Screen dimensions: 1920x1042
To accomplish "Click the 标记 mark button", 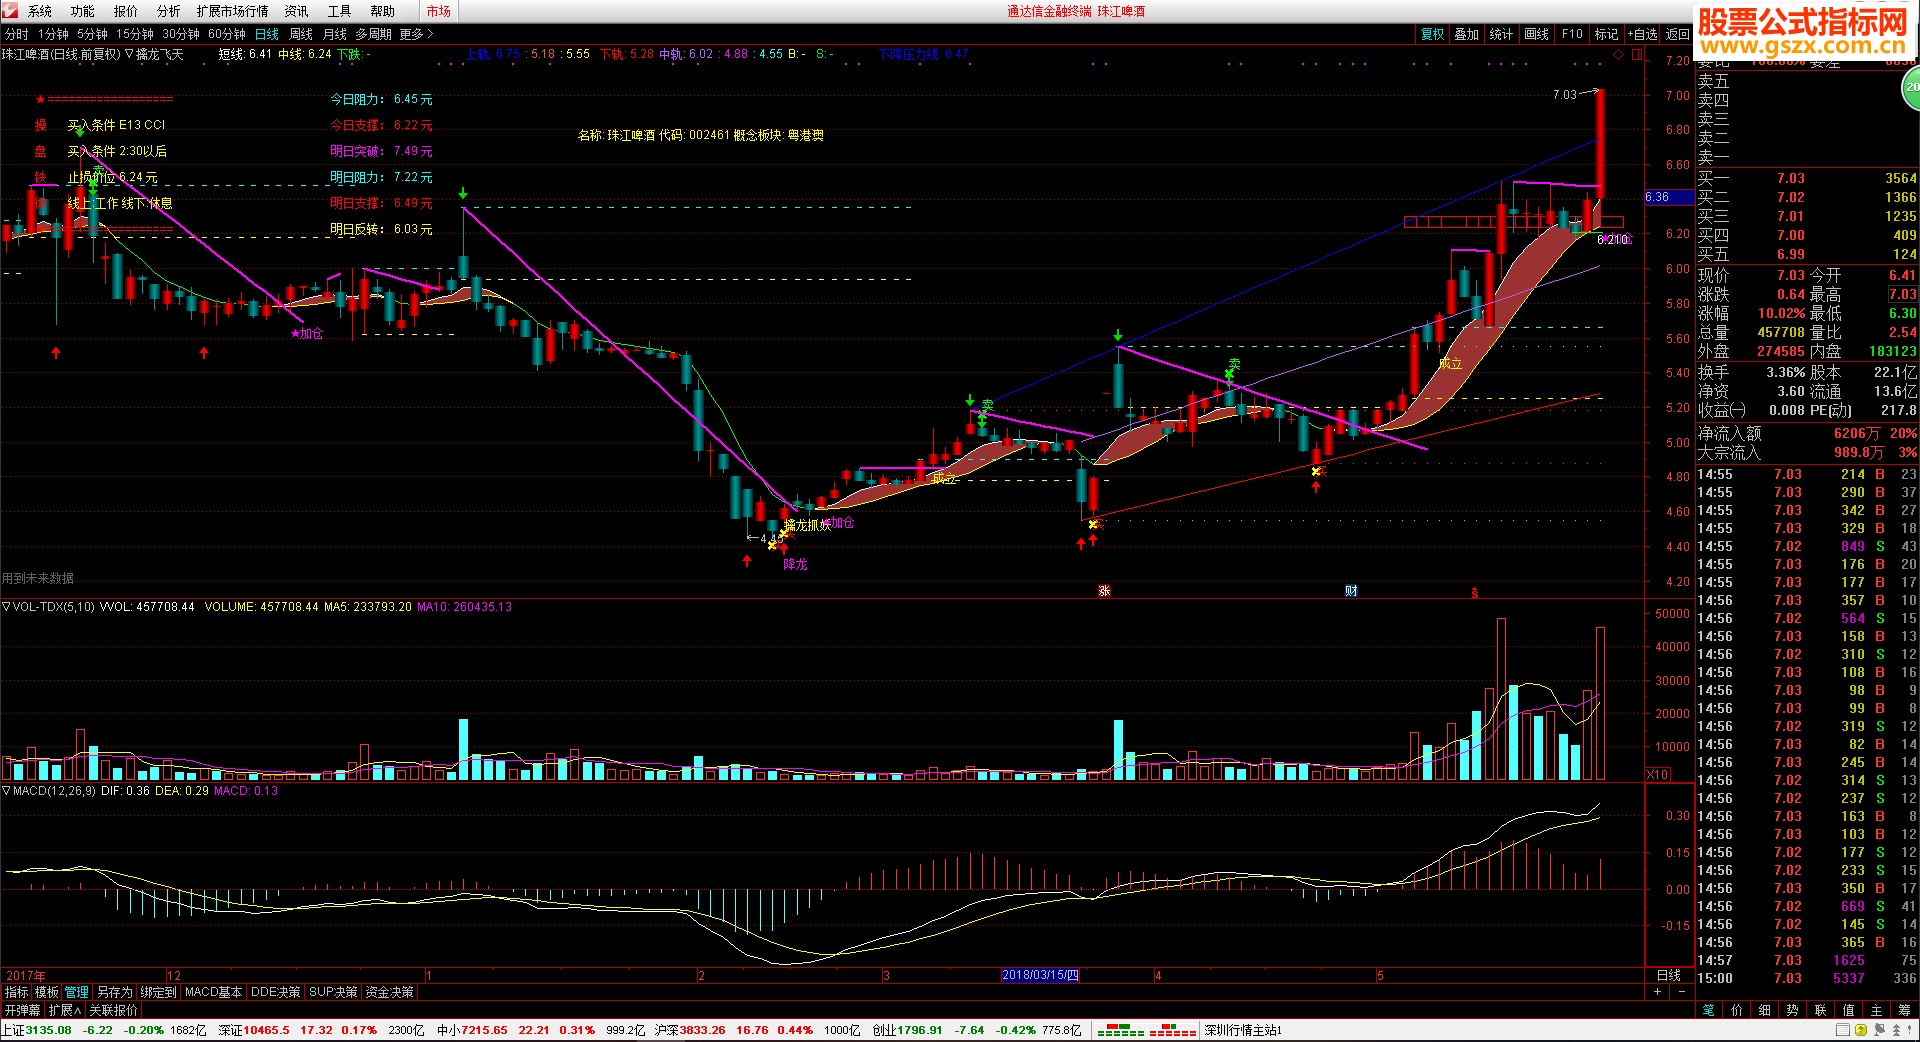I will pos(1606,34).
